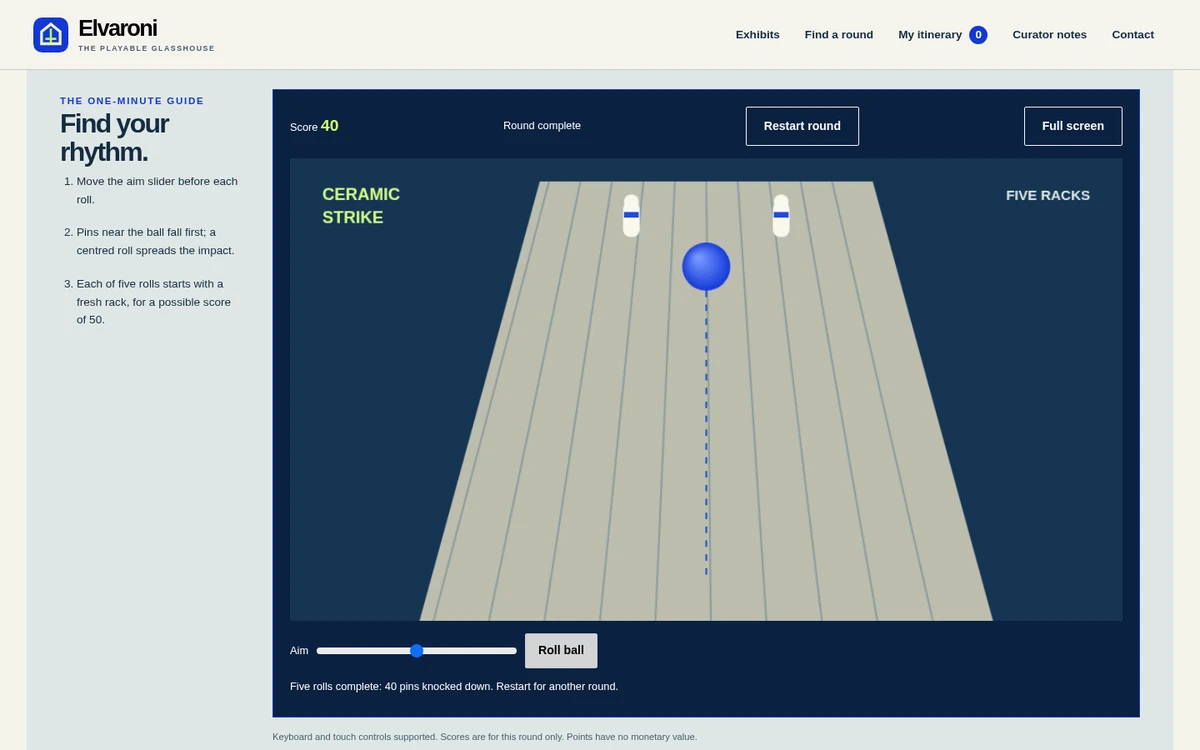This screenshot has width=1200, height=750.
Task: Follow the Contact link
Action: click(x=1133, y=35)
